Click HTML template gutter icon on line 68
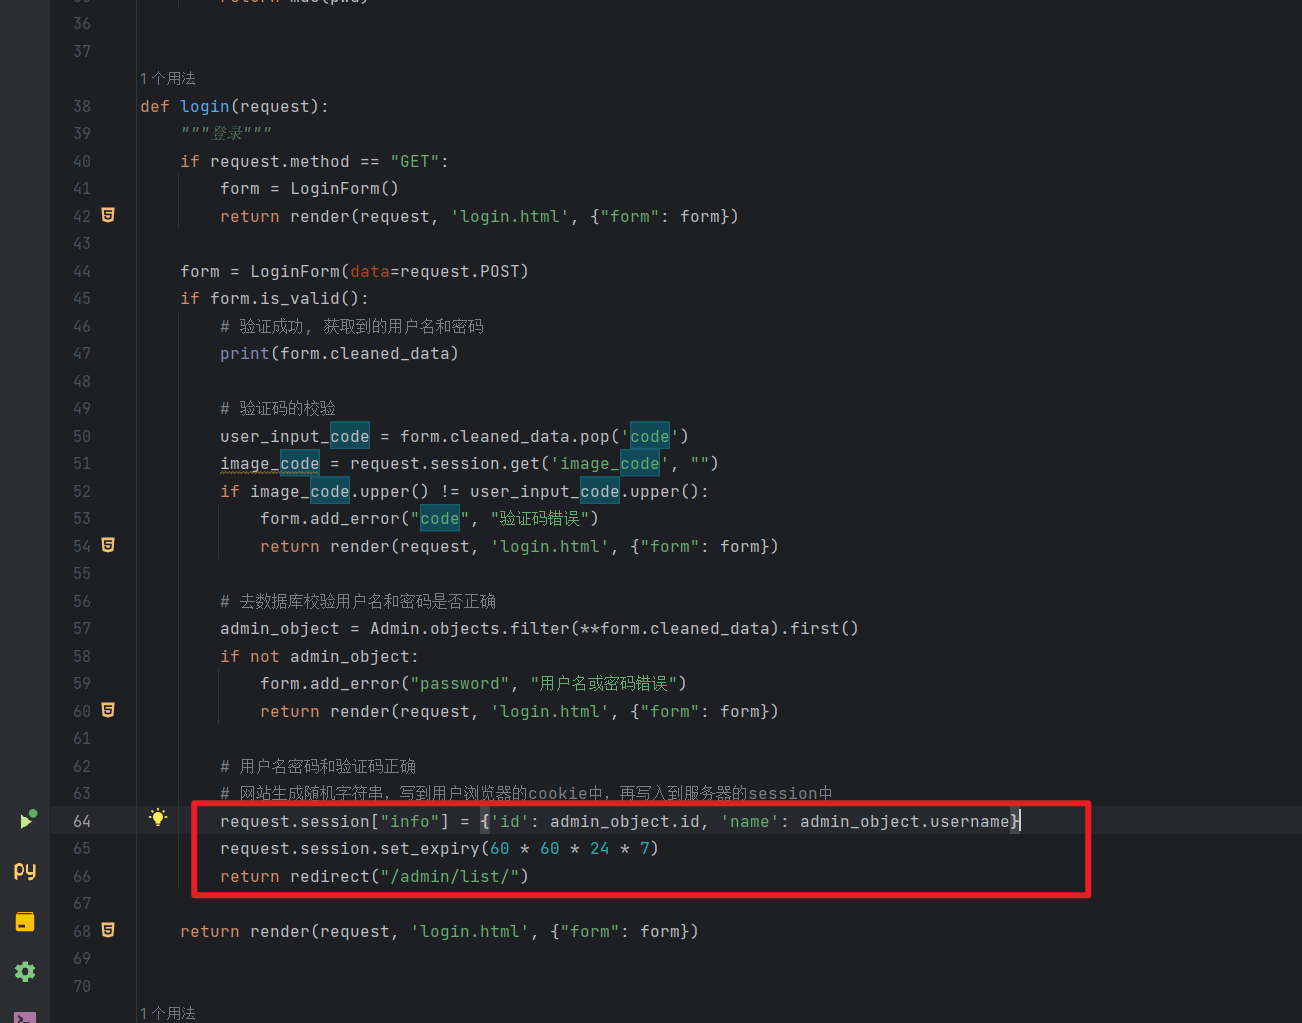1302x1023 pixels. [x=108, y=930]
